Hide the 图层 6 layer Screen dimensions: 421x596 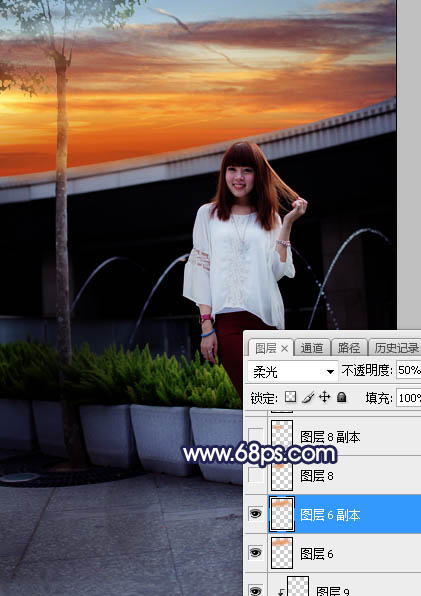point(255,553)
